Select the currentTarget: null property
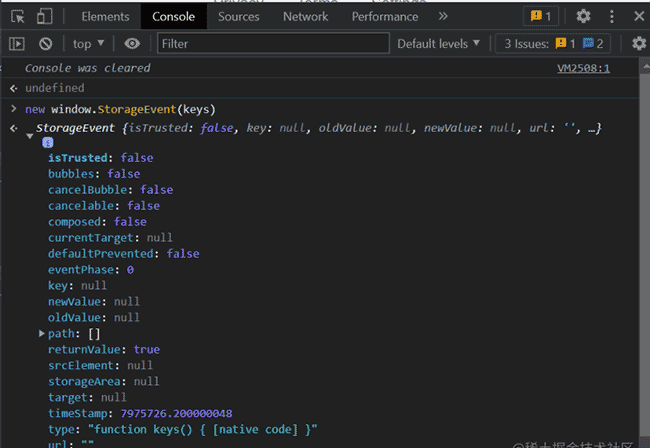Image resolution: width=650 pixels, height=448 pixels. [110, 237]
